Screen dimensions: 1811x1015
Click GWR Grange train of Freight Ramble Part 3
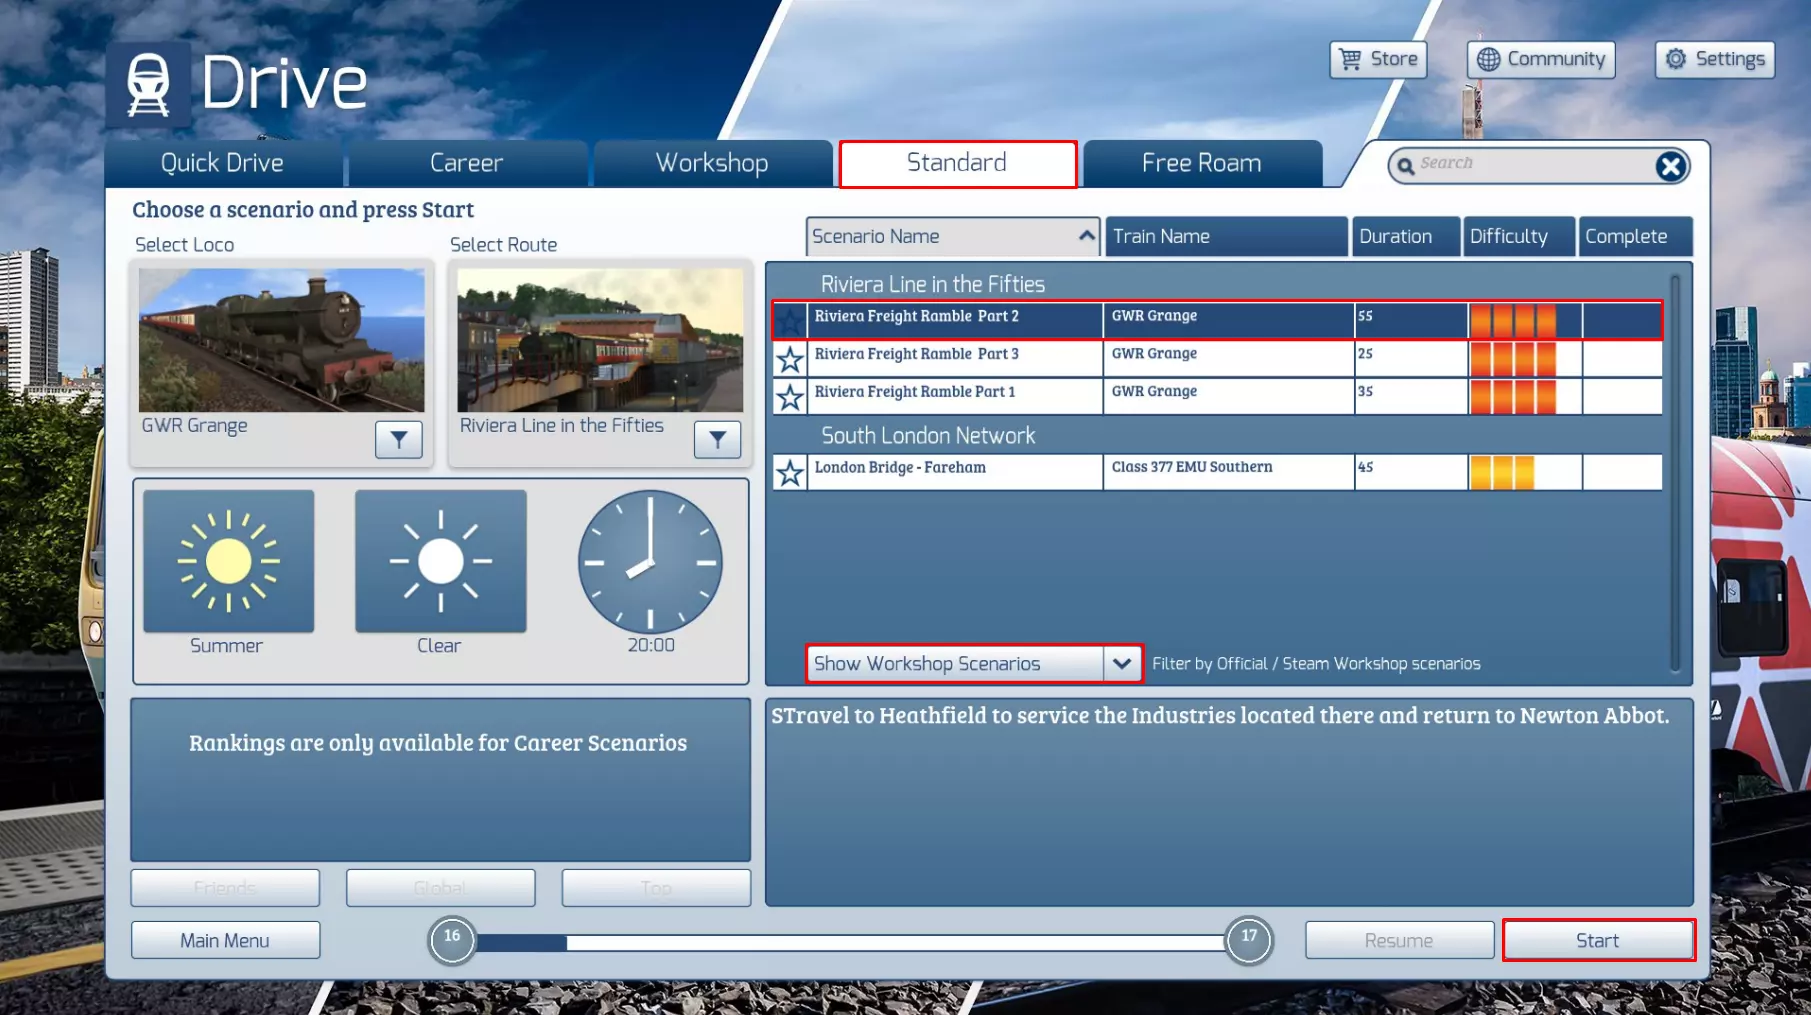[x=1154, y=354]
